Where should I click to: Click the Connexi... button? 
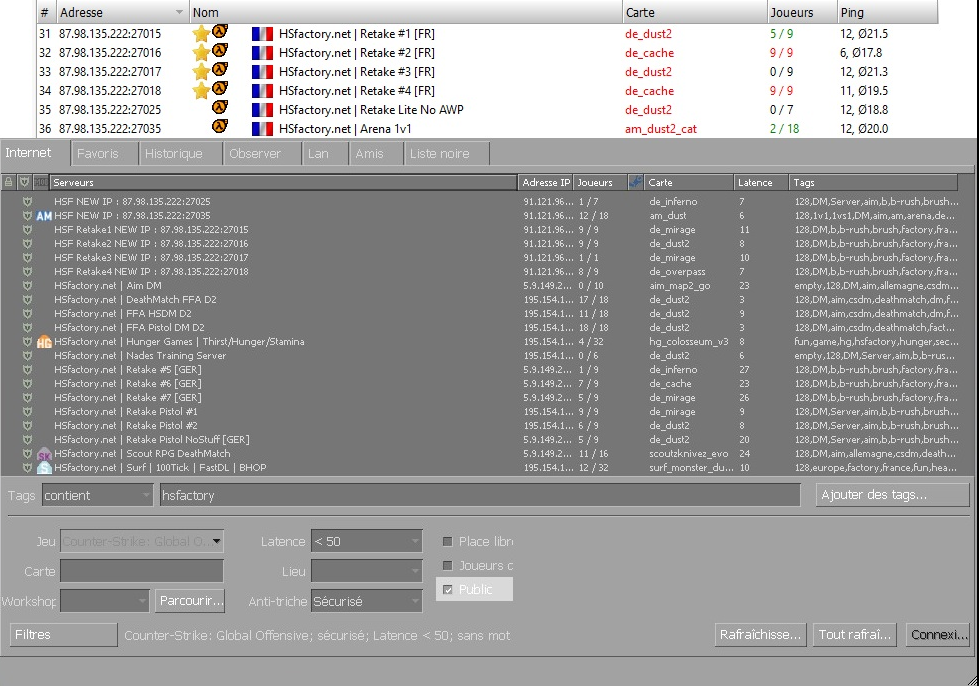pos(937,635)
